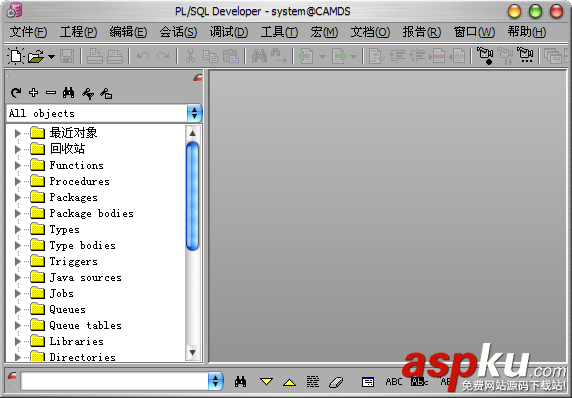This screenshot has height=398, width=572.
Task: Click the object browser scroll down arrow
Action: point(193,352)
